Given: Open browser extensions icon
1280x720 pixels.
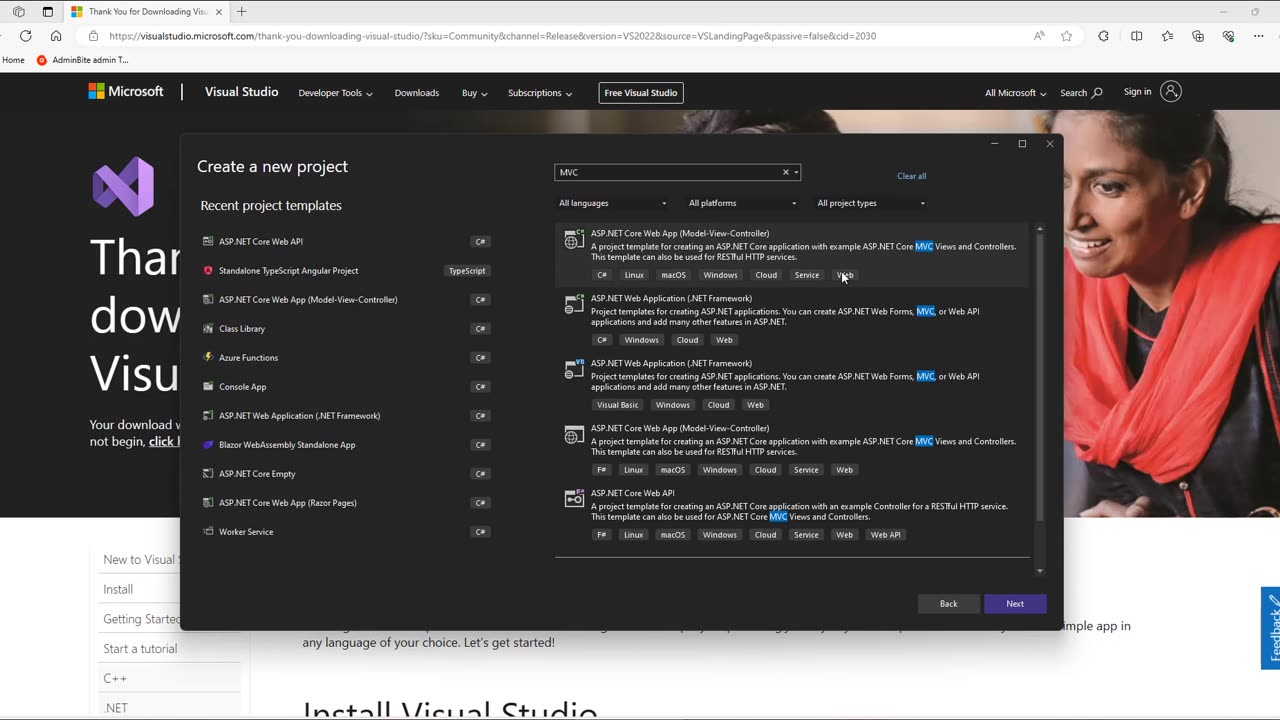Looking at the screenshot, I should click(1103, 36).
